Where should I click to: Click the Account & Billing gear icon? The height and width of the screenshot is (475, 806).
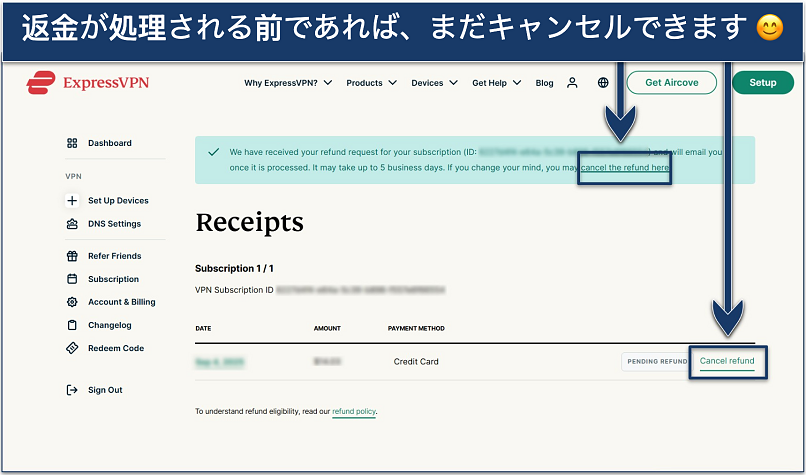pyautogui.click(x=71, y=302)
